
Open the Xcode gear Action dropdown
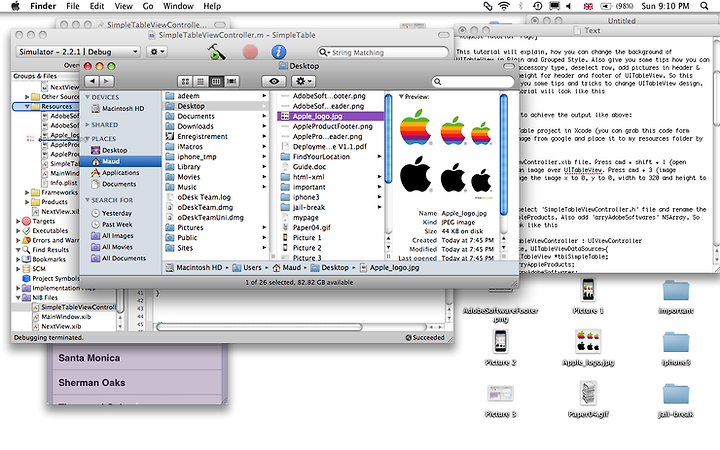(157, 52)
